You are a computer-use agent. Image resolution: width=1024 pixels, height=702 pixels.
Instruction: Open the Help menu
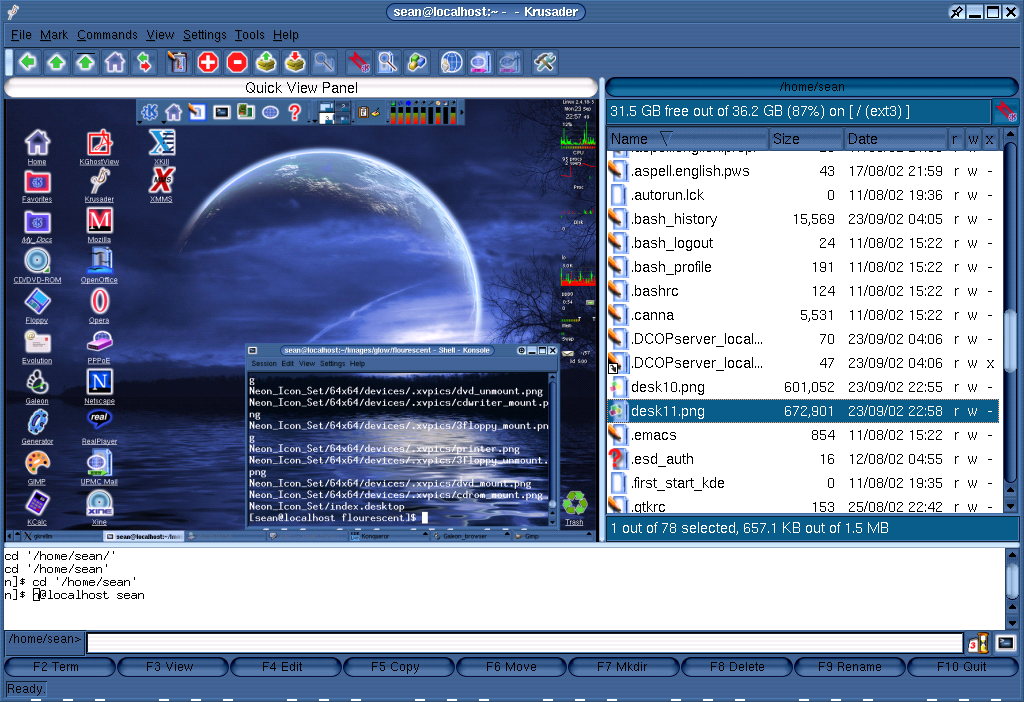tap(285, 35)
